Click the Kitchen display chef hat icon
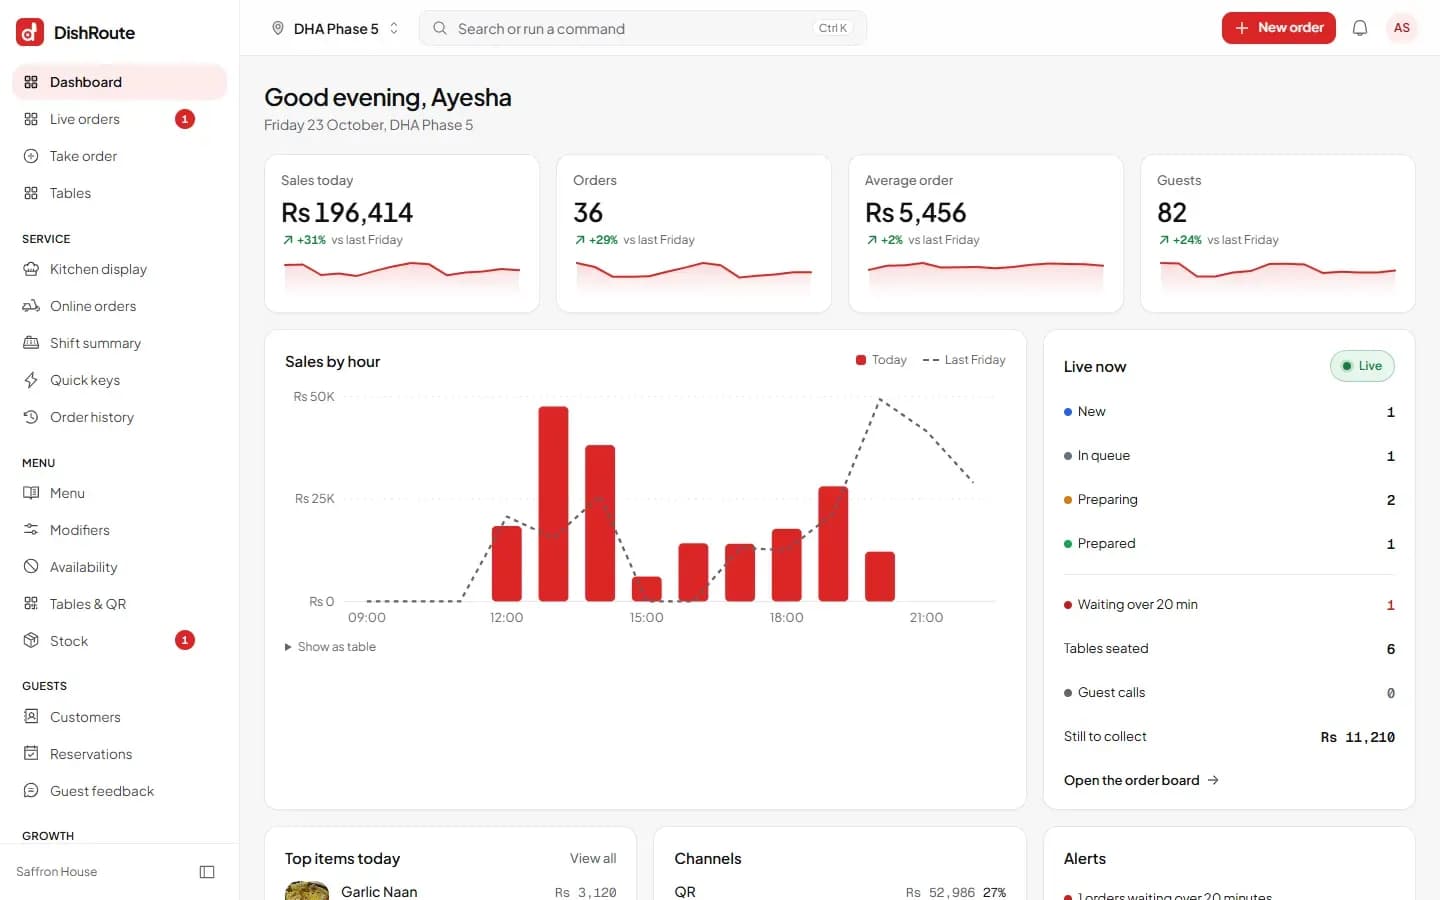The height and width of the screenshot is (900, 1440). pos(31,269)
